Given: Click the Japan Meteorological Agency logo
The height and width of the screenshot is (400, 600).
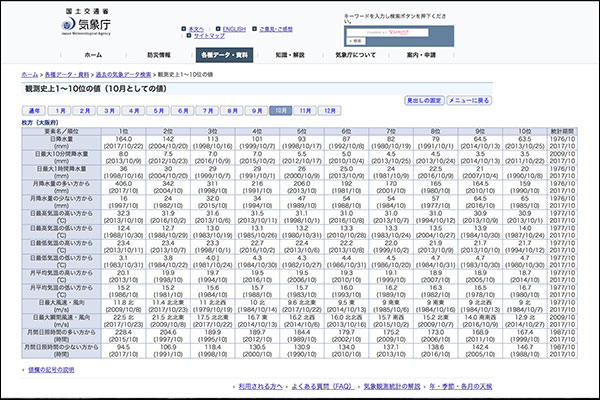Looking at the screenshot, I should point(85,22).
